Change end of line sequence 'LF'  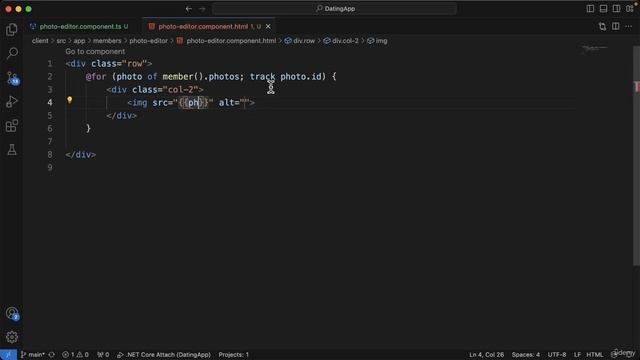pos(577,355)
